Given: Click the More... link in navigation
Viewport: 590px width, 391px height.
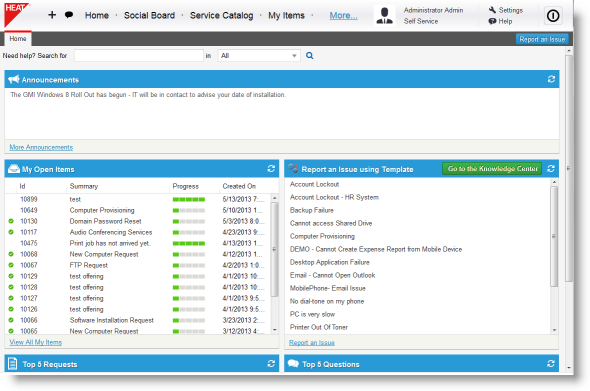Looking at the screenshot, I should click(343, 15).
